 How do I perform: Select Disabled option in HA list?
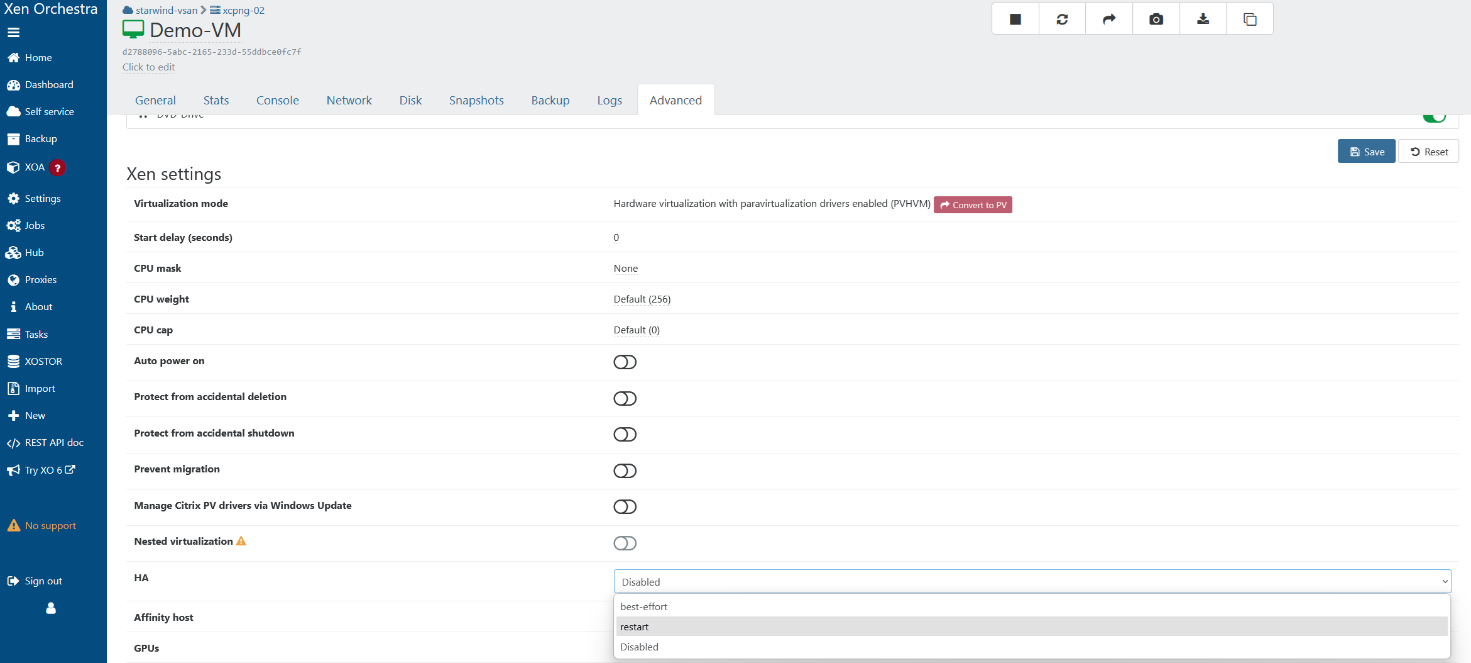(1032, 647)
